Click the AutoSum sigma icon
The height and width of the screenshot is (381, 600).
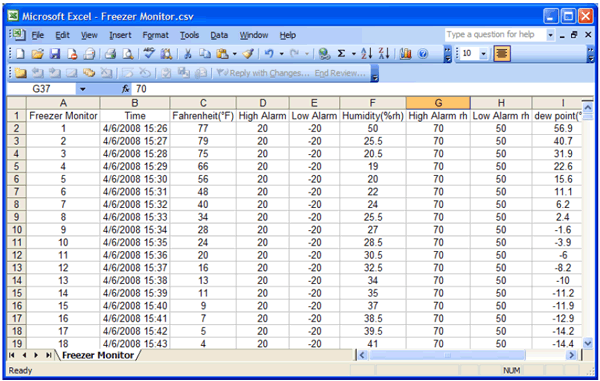(341, 54)
